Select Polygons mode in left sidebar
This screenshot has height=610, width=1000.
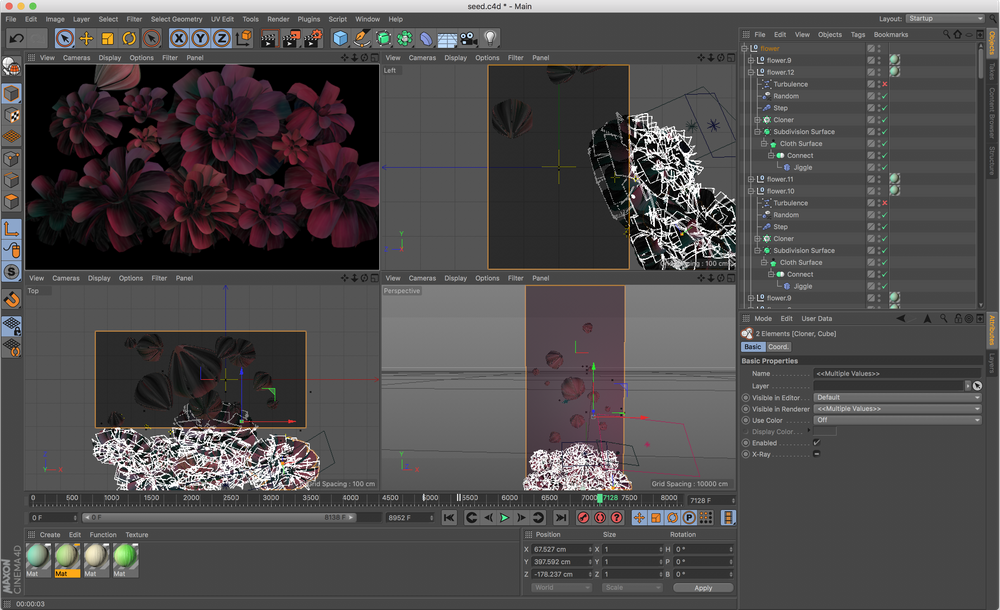[11, 202]
